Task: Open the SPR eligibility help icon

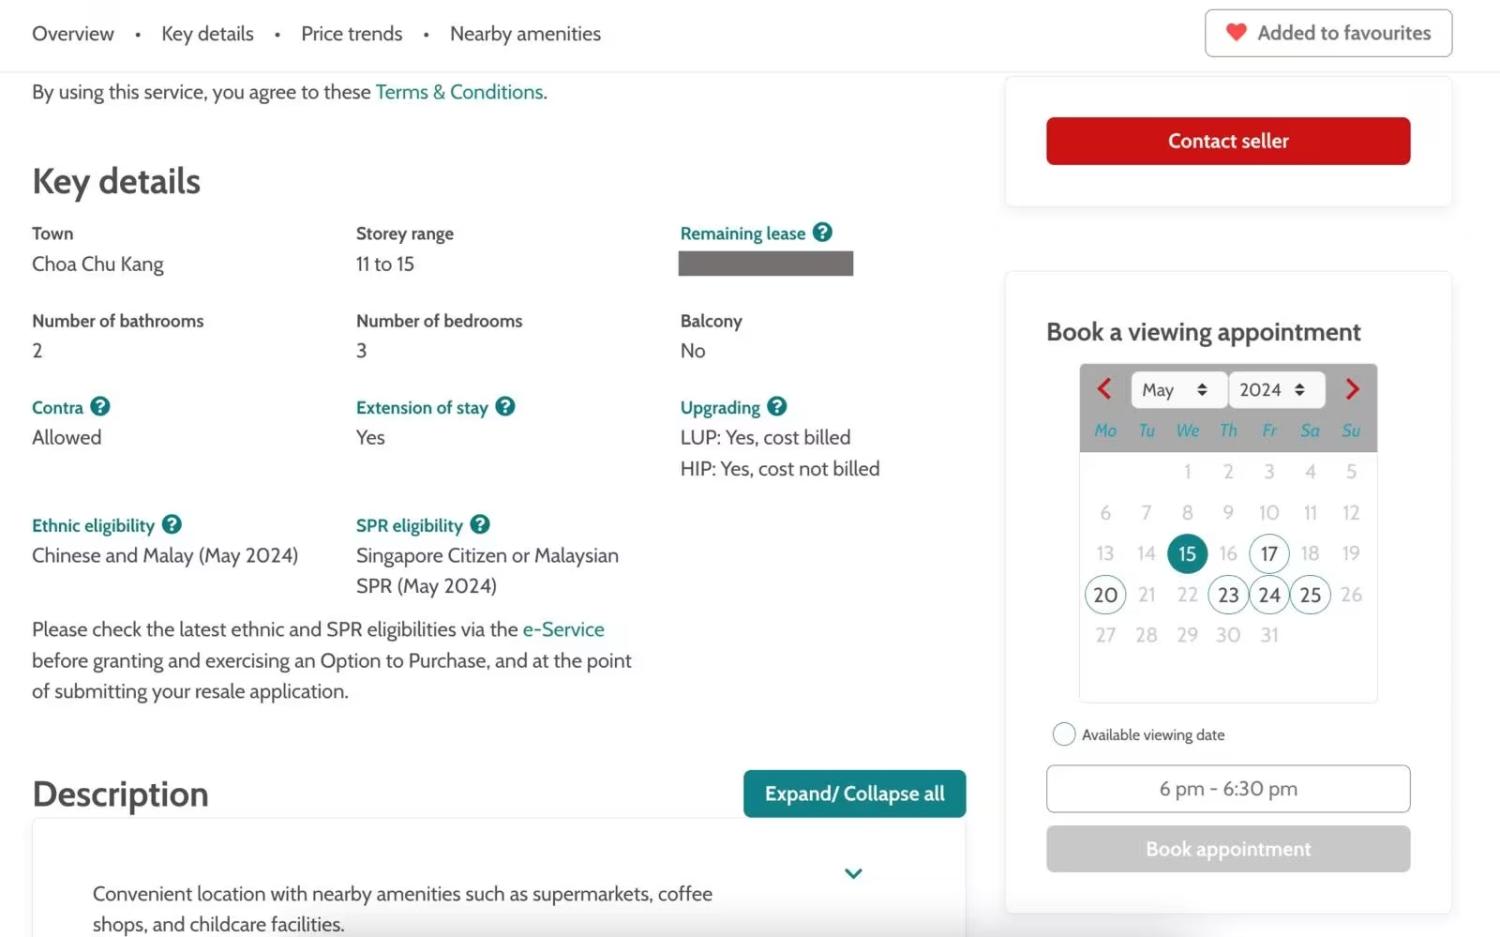Action: pyautogui.click(x=480, y=524)
